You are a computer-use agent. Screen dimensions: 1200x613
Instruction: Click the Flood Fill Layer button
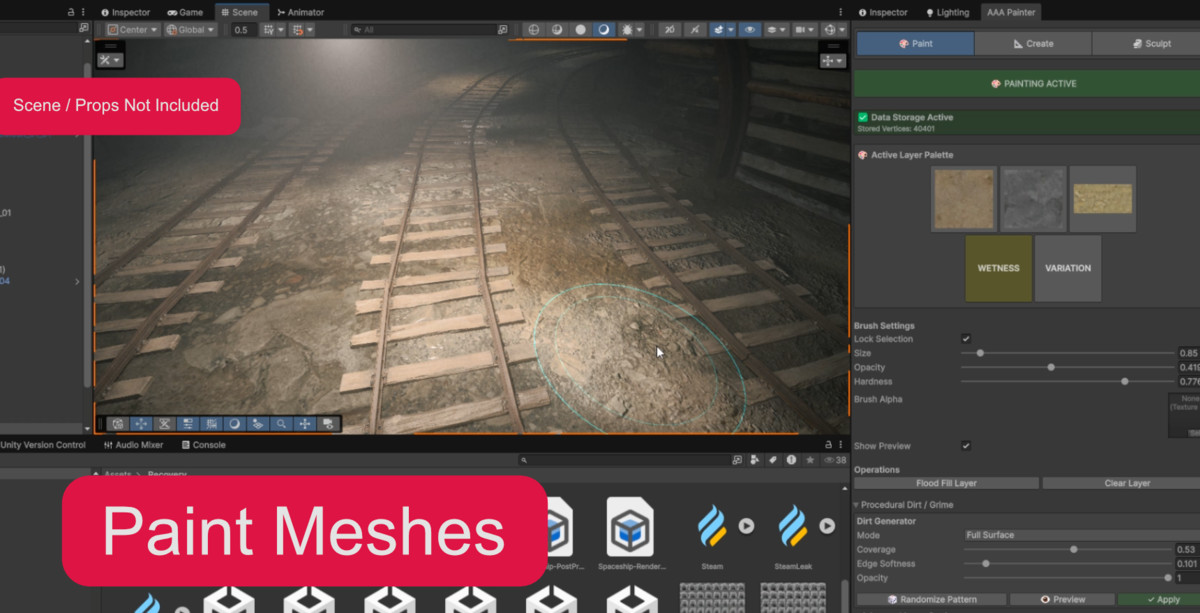point(946,483)
